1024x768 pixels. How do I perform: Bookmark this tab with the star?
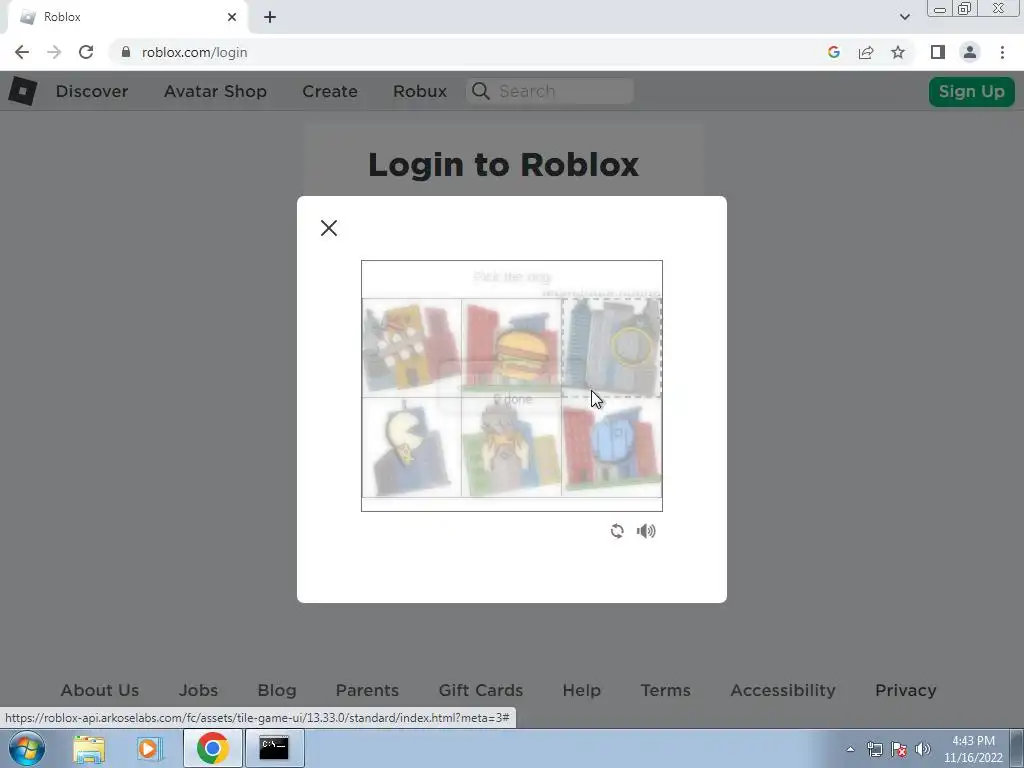898,52
